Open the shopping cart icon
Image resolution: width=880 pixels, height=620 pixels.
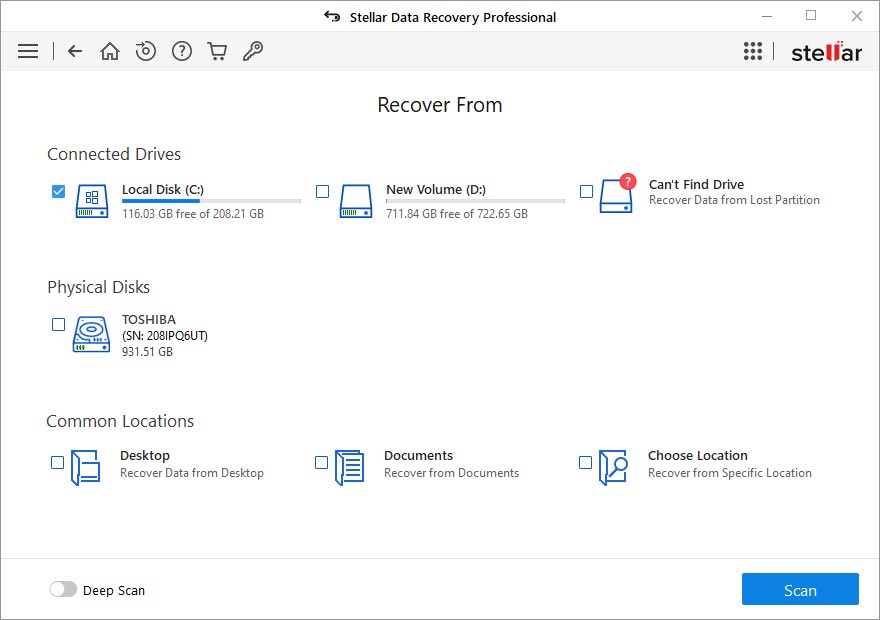(x=217, y=51)
